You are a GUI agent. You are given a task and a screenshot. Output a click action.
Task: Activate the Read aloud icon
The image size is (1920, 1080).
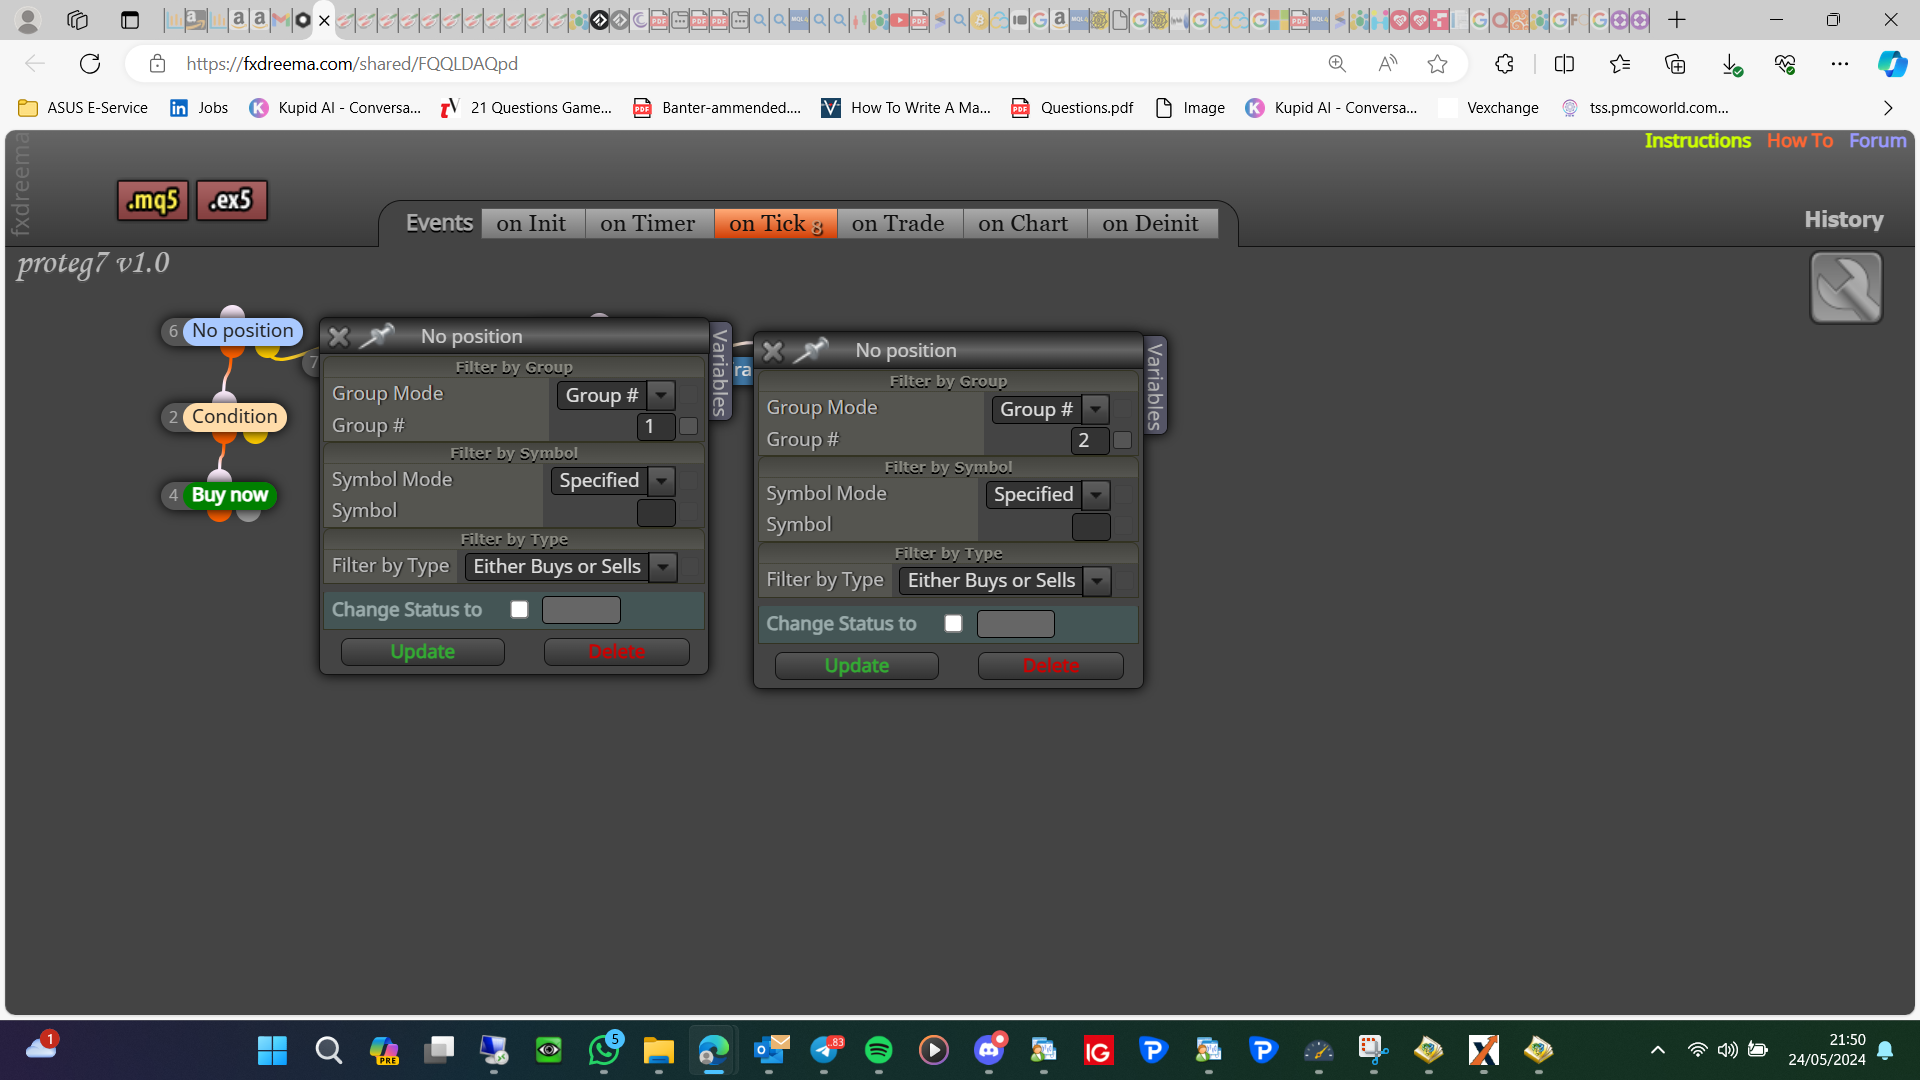[x=1388, y=64]
